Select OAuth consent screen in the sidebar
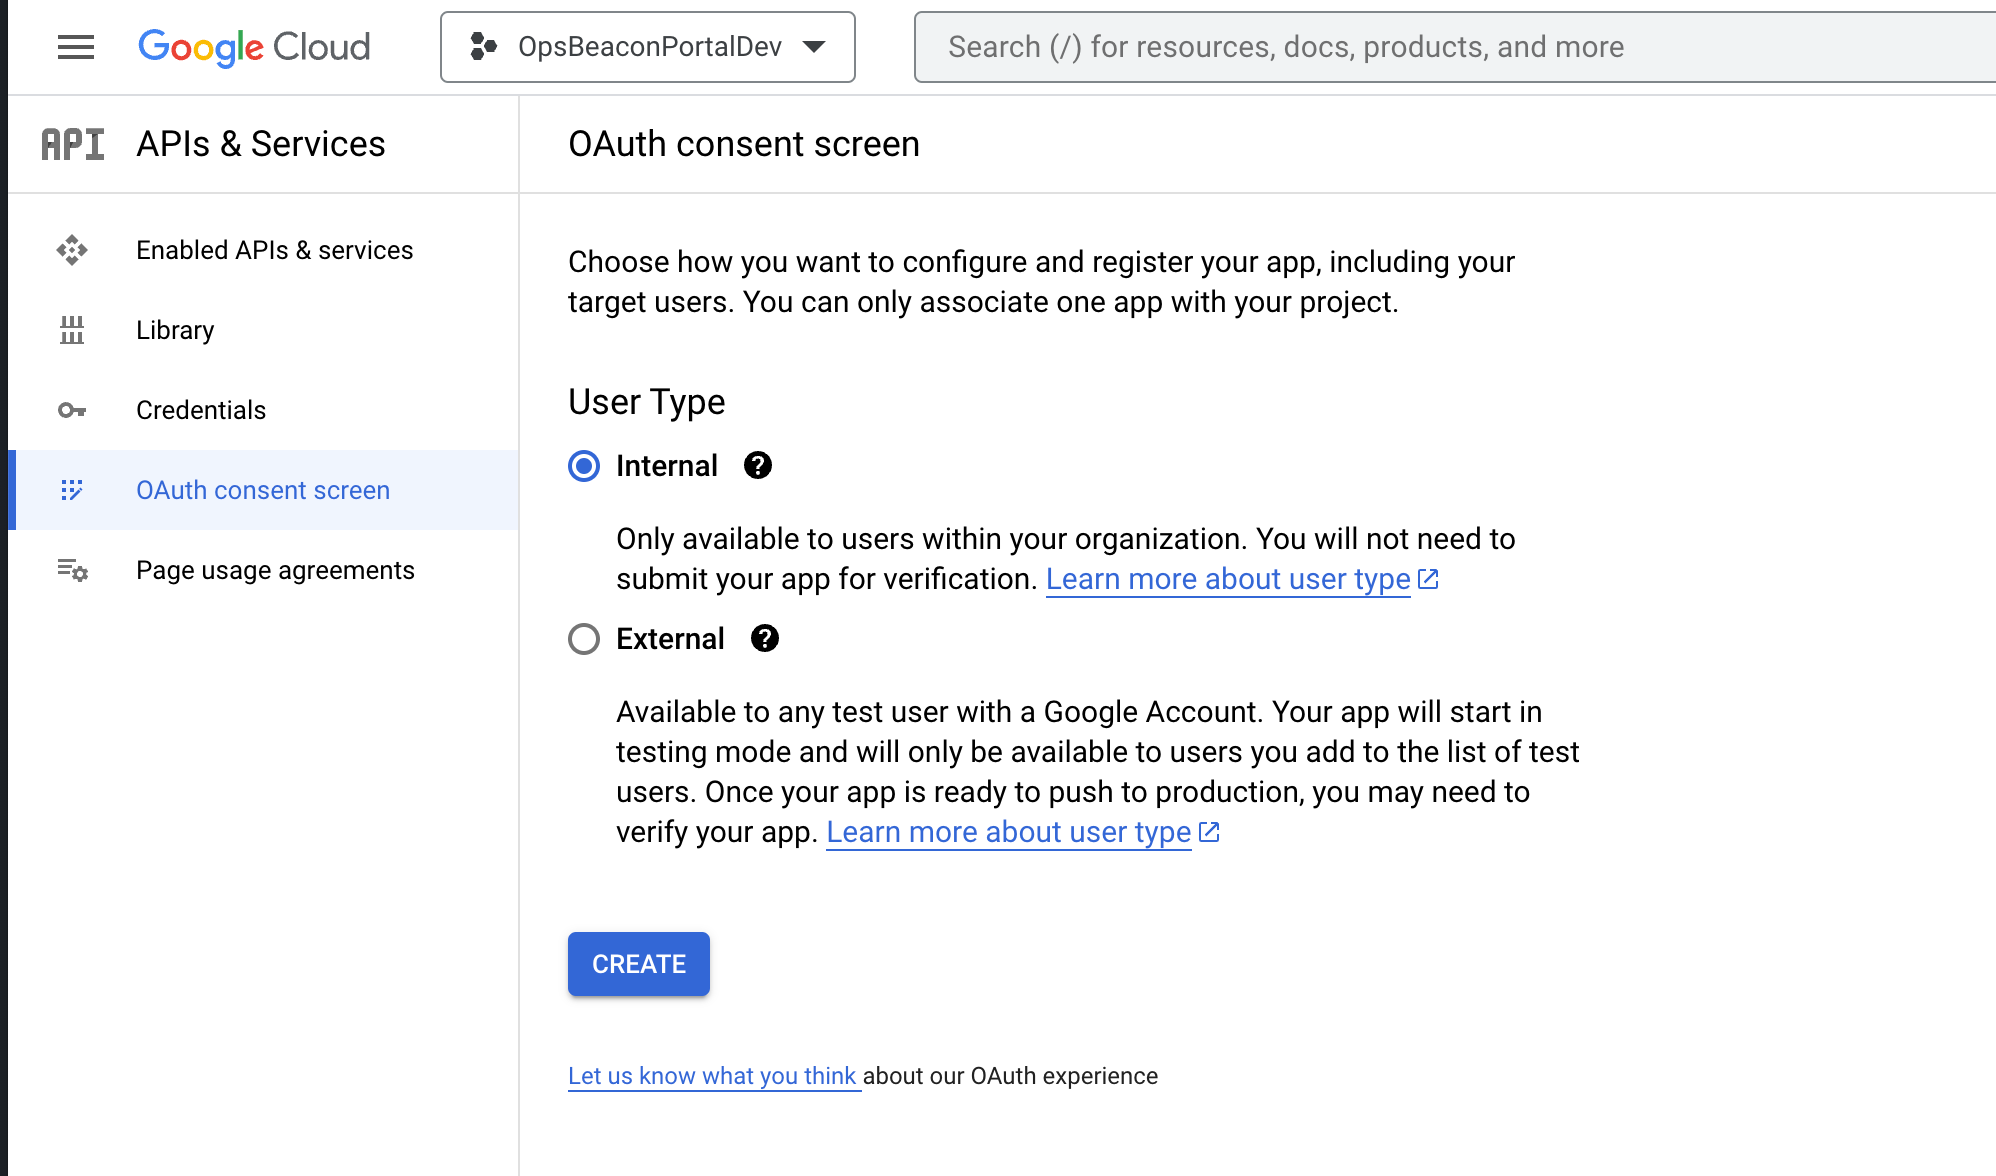This screenshot has height=1176, width=1996. (264, 490)
